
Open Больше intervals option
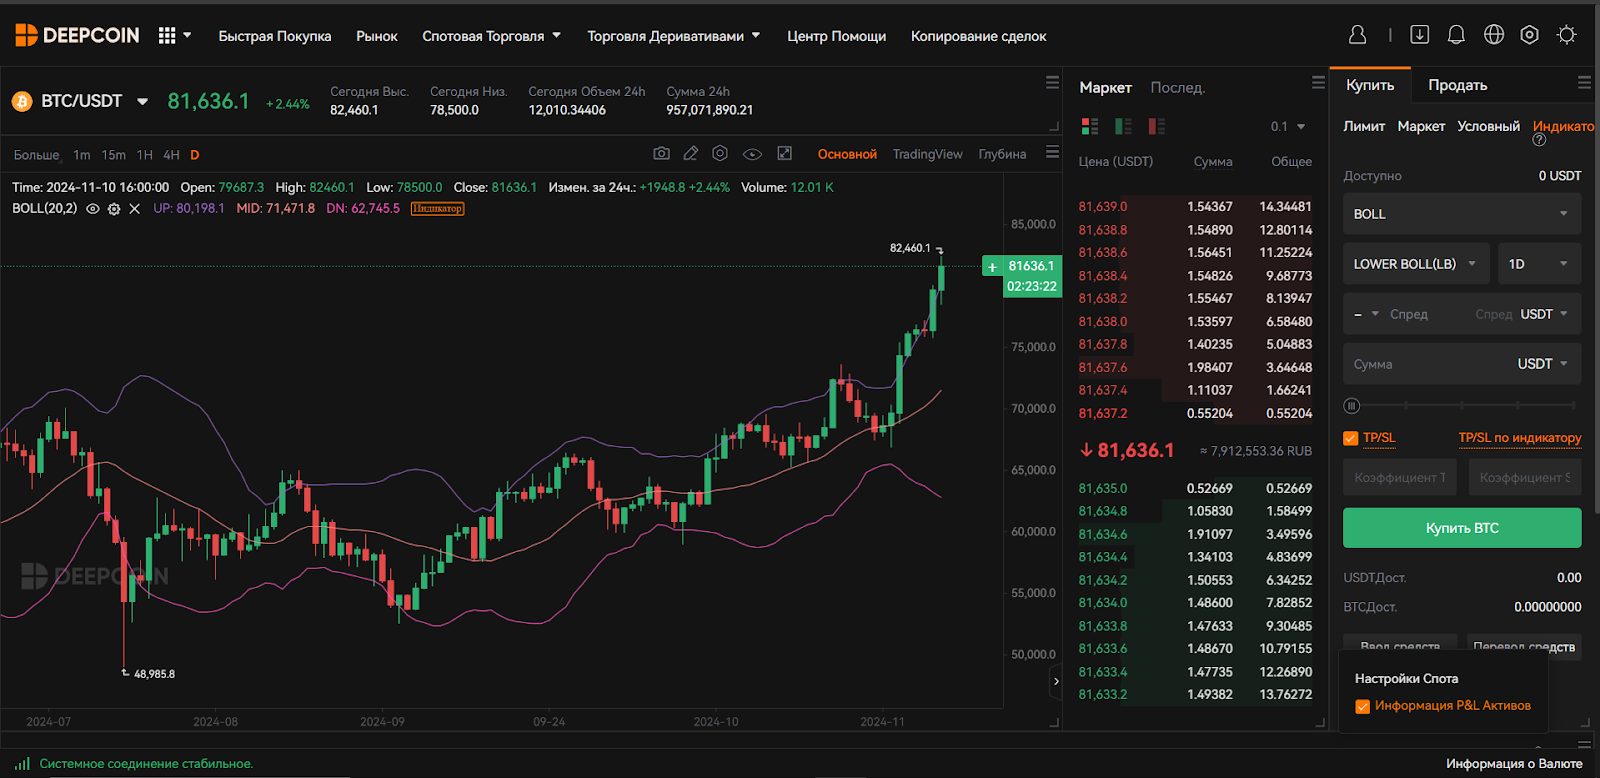point(37,155)
